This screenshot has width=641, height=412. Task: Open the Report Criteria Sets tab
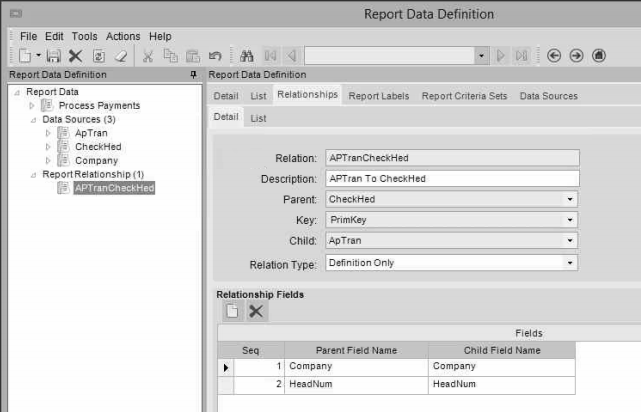464,96
